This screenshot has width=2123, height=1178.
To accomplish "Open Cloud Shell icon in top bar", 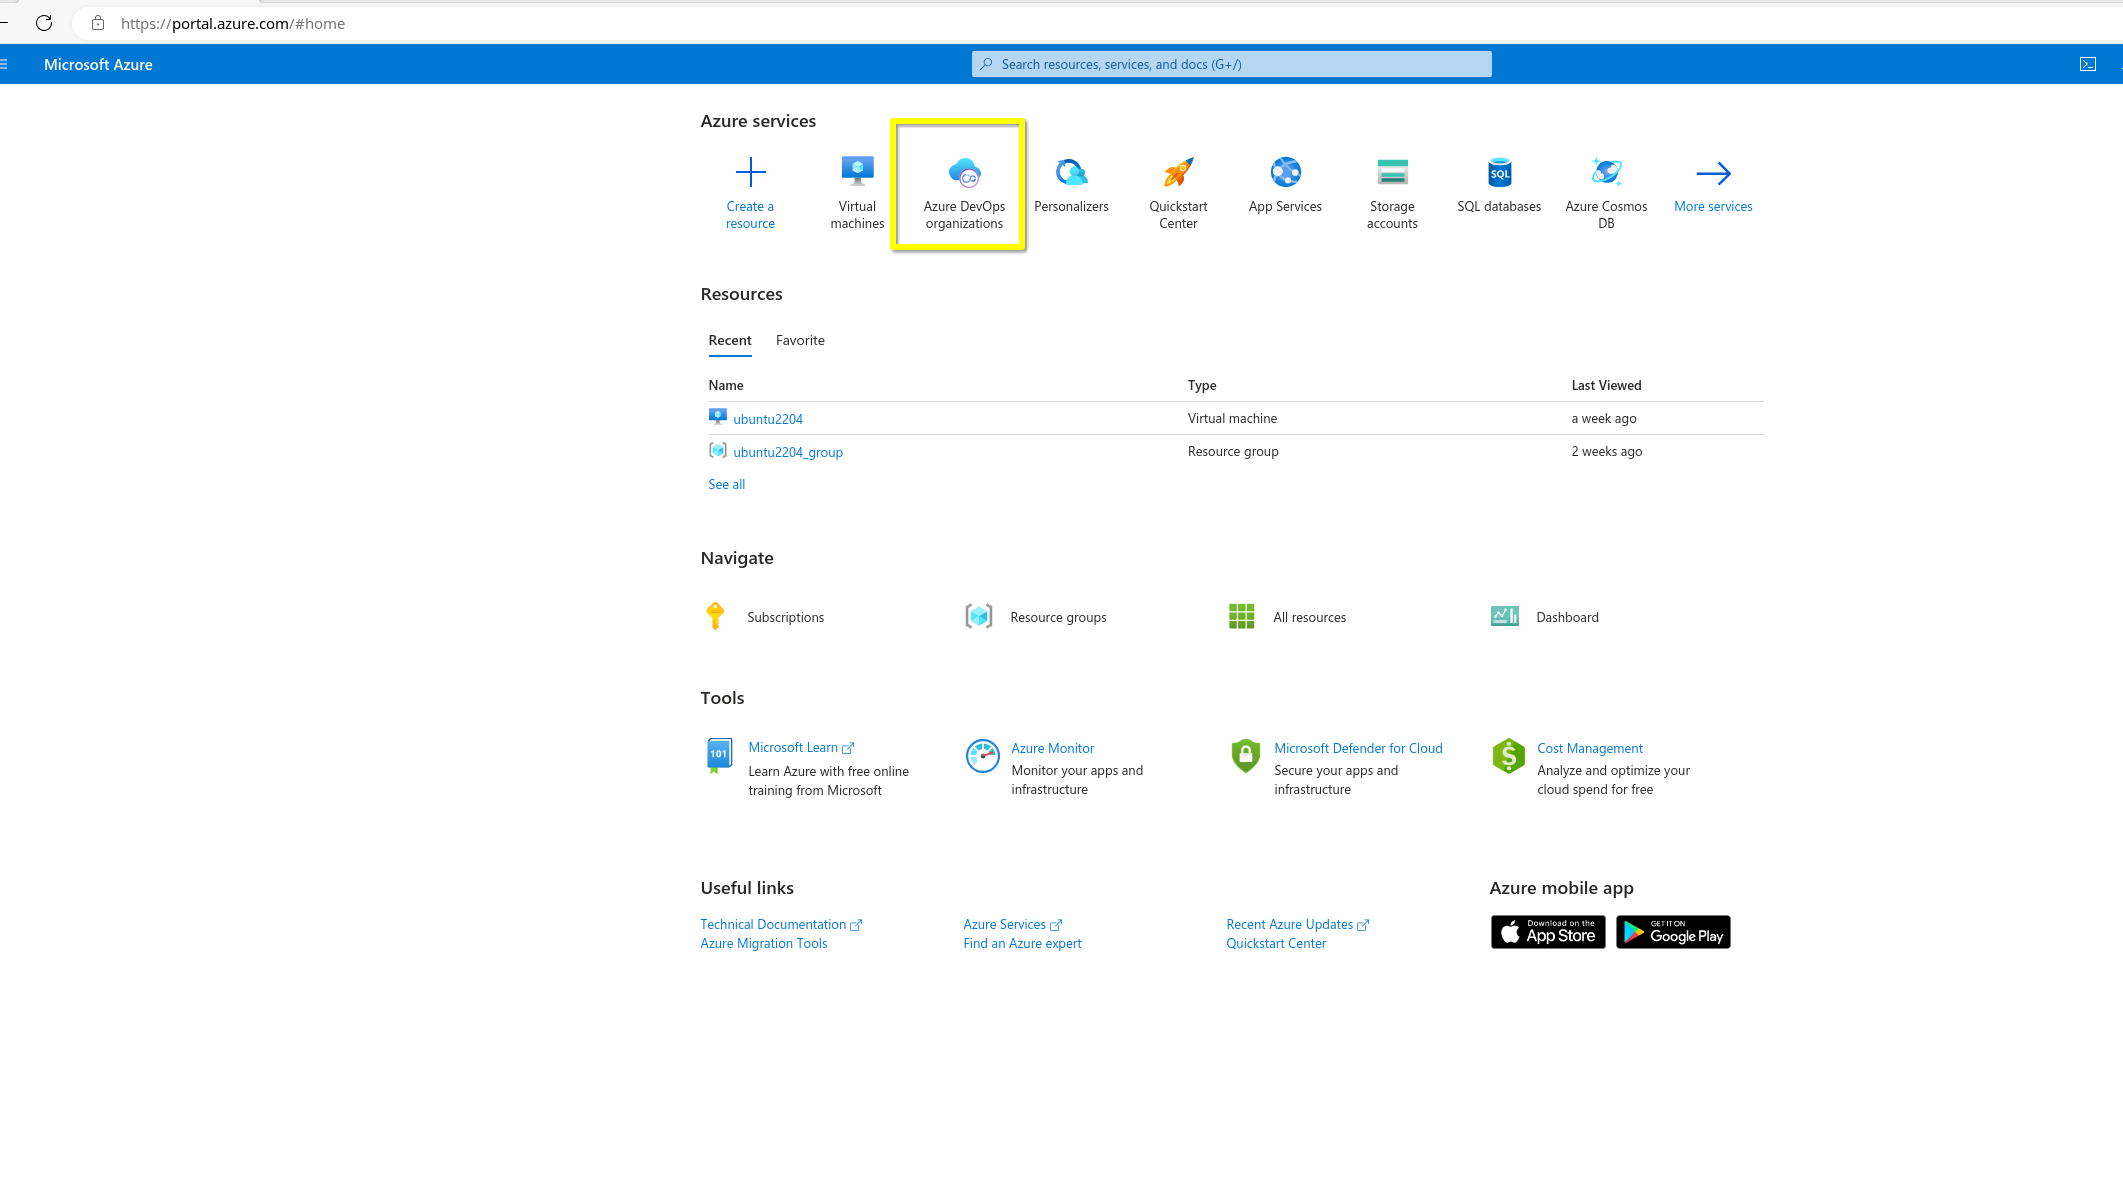I will [x=2088, y=64].
